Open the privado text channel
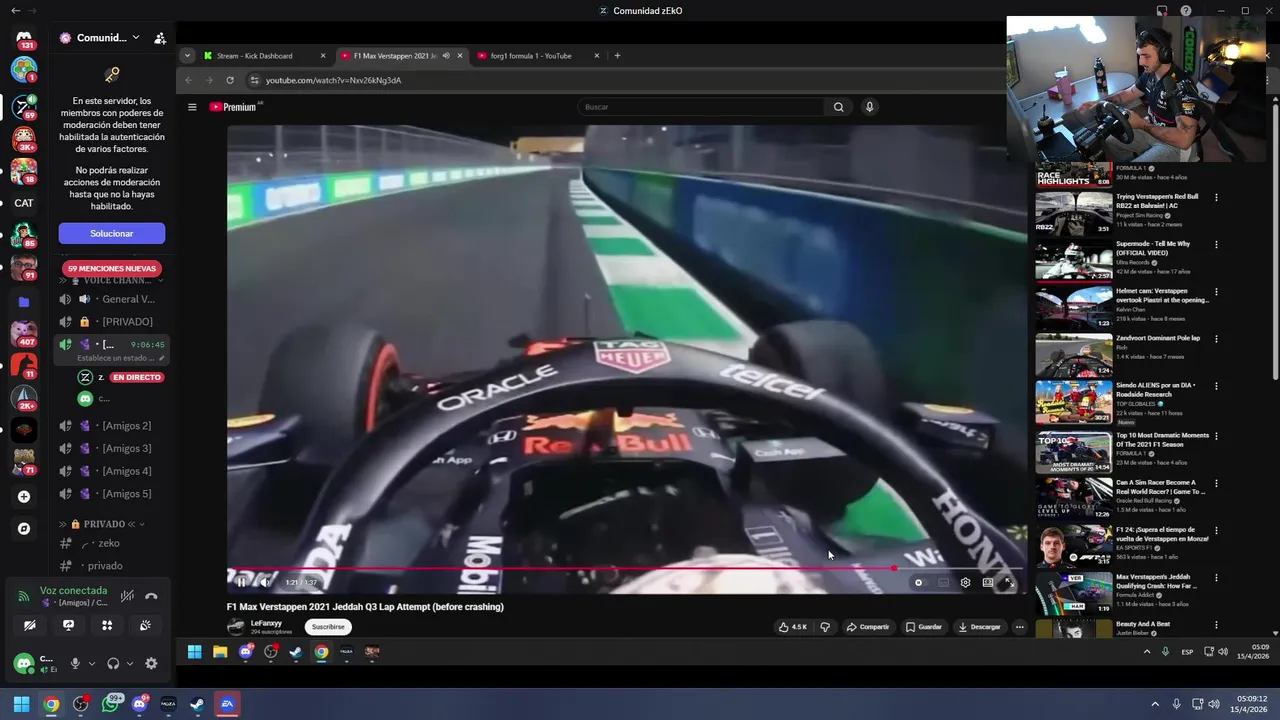1280x720 pixels. pyautogui.click(x=112, y=566)
